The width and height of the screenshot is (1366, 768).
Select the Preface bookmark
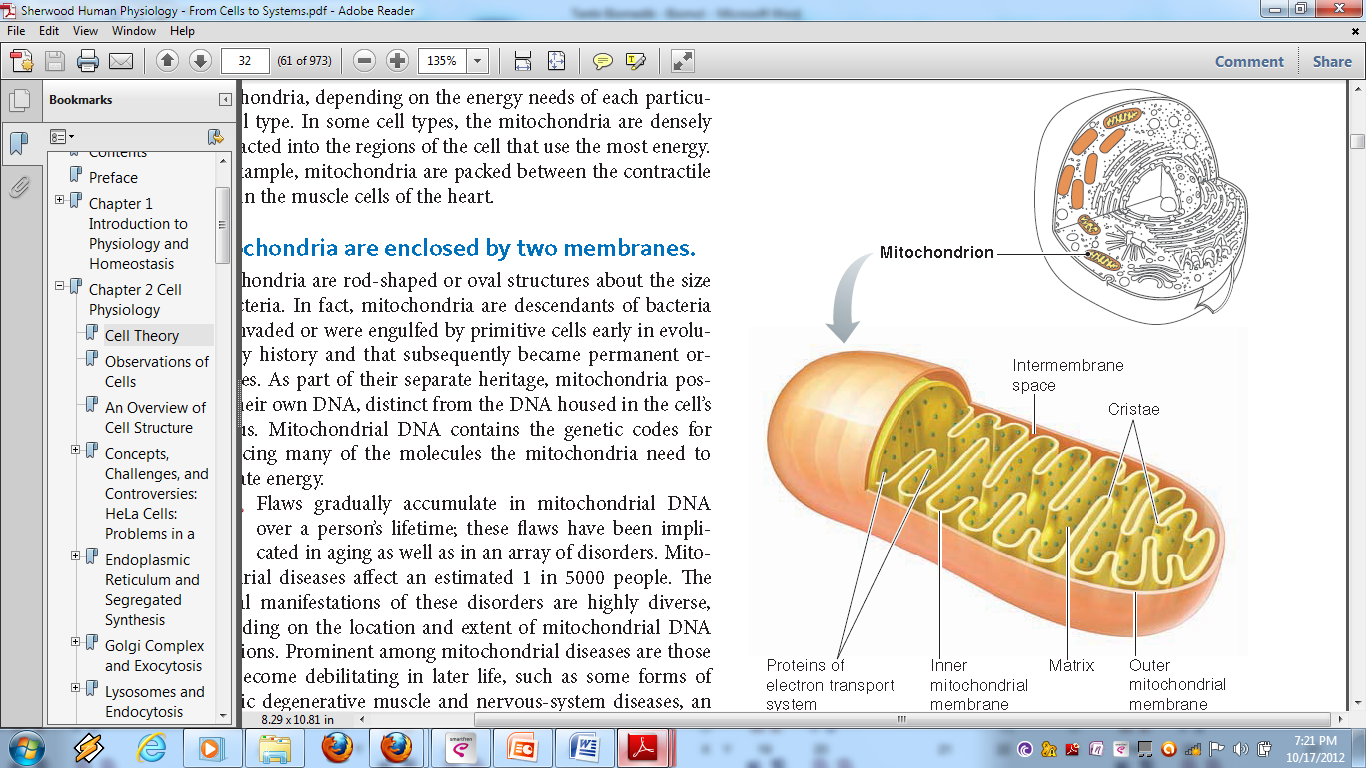[x=113, y=177]
